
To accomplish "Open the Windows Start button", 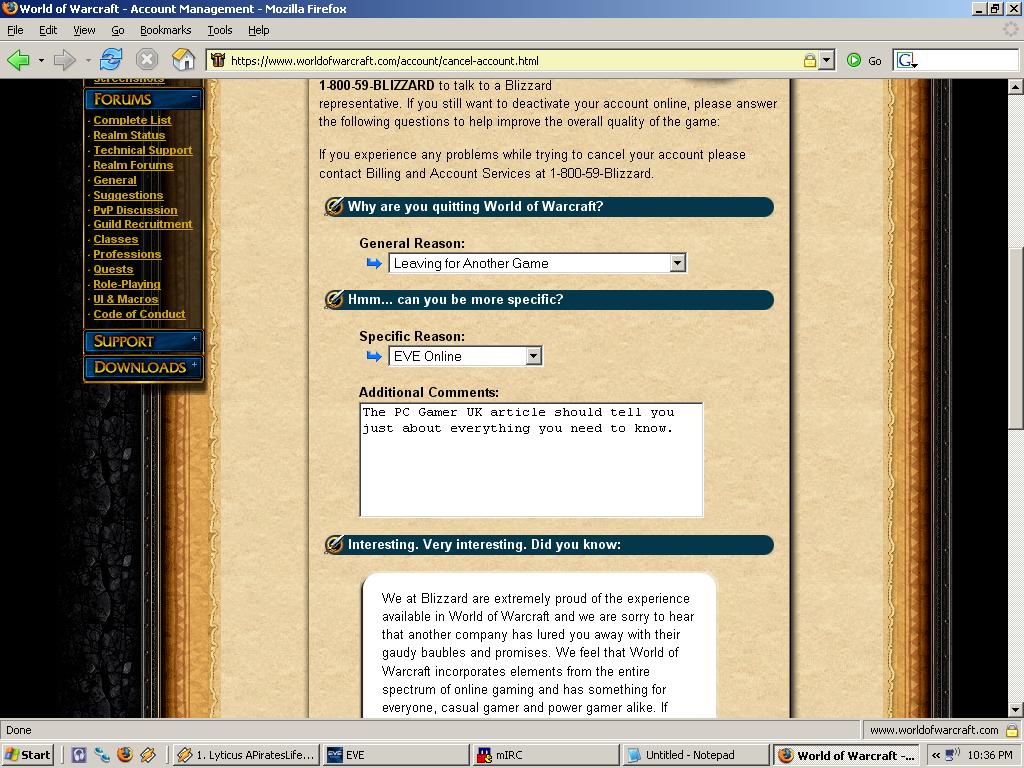I will pos(27,755).
